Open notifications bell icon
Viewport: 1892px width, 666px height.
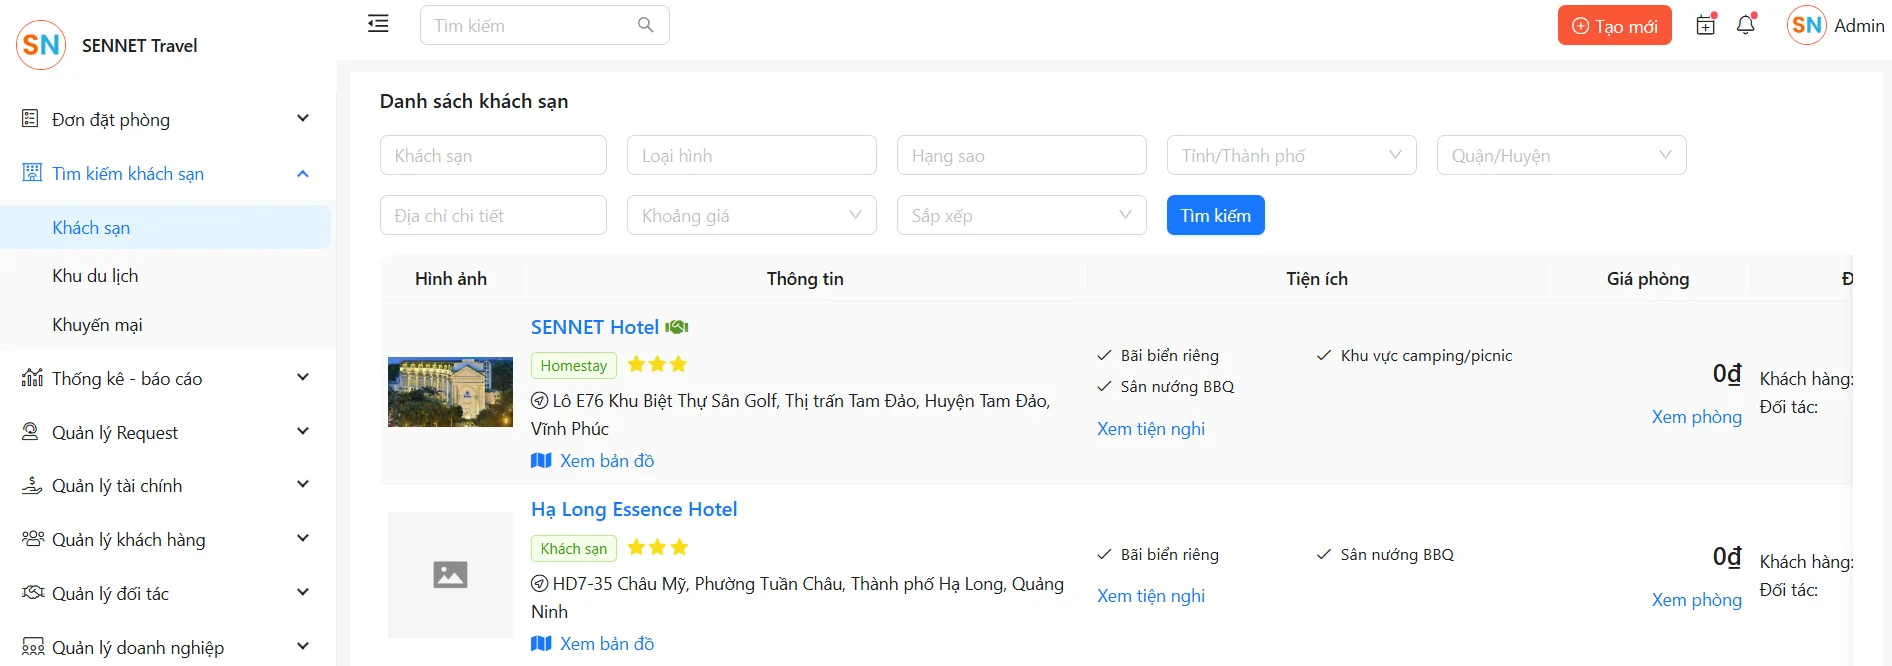(x=1746, y=25)
